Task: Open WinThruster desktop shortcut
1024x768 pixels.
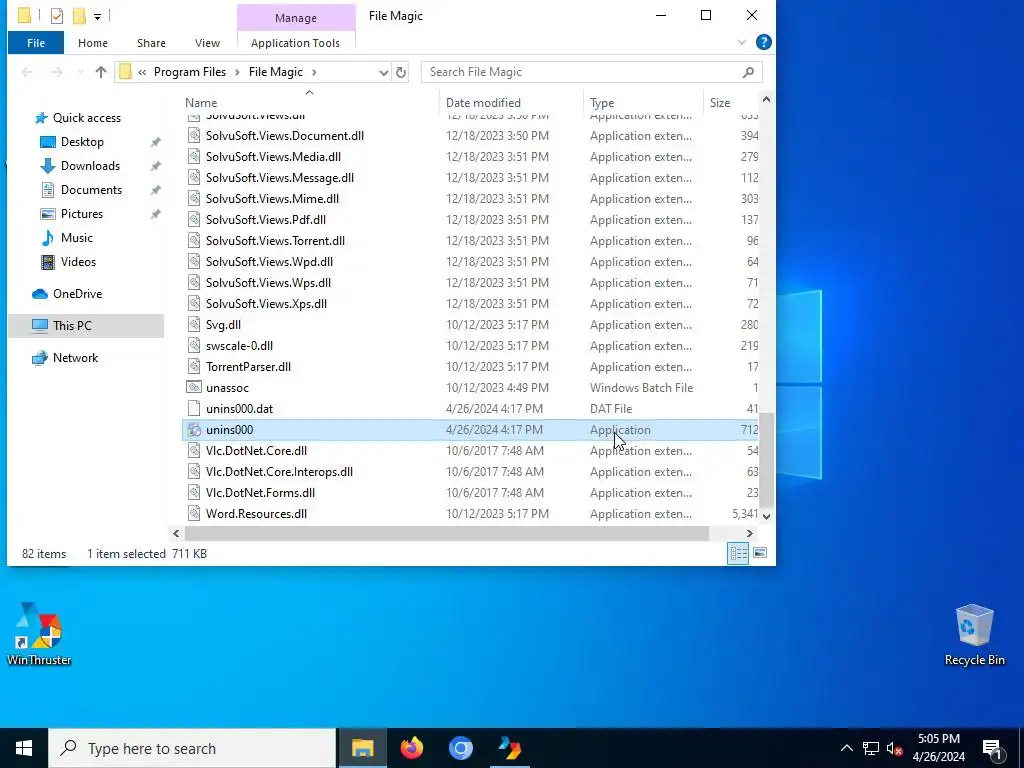Action: click(x=39, y=633)
